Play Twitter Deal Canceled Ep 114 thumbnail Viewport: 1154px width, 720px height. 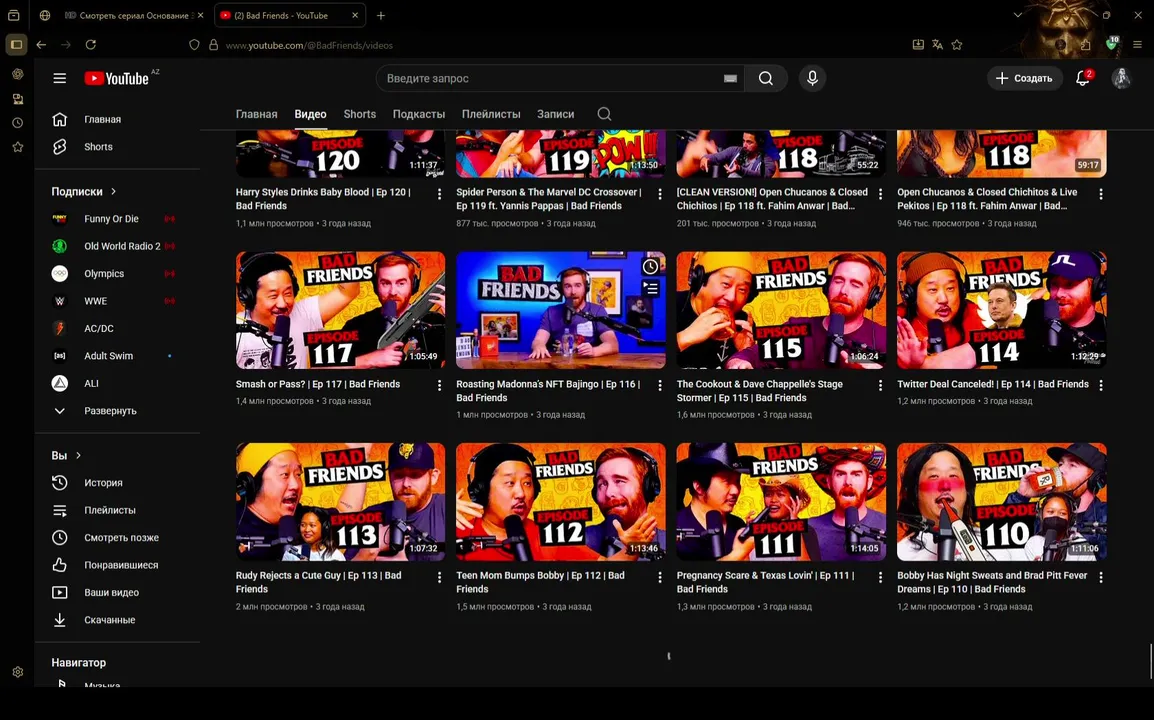1002,310
